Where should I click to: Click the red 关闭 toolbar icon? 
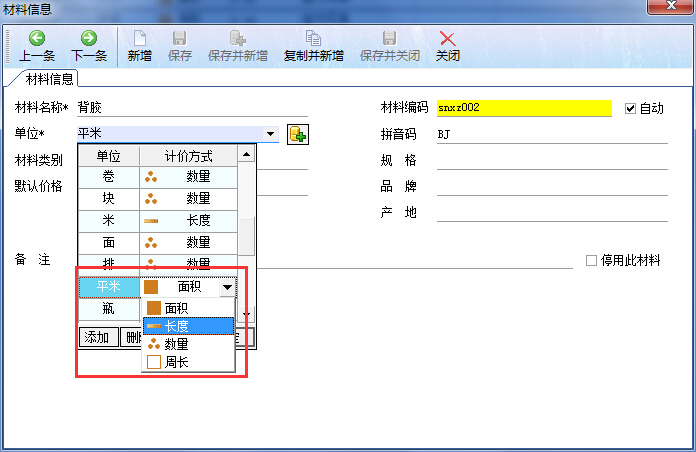click(447, 46)
